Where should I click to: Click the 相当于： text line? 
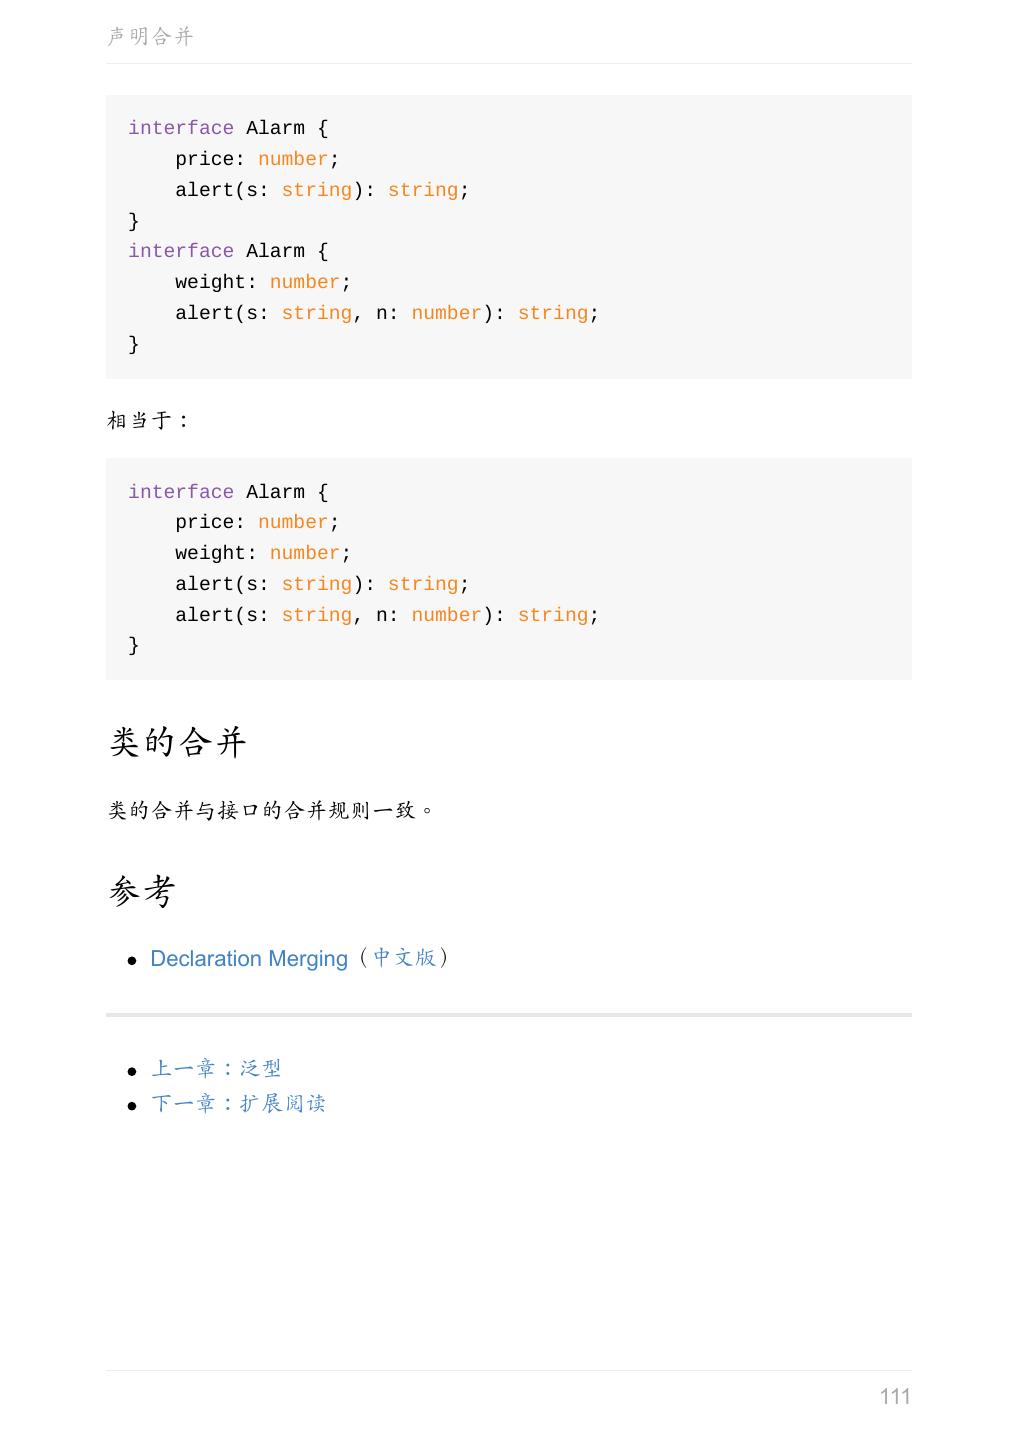[148, 421]
